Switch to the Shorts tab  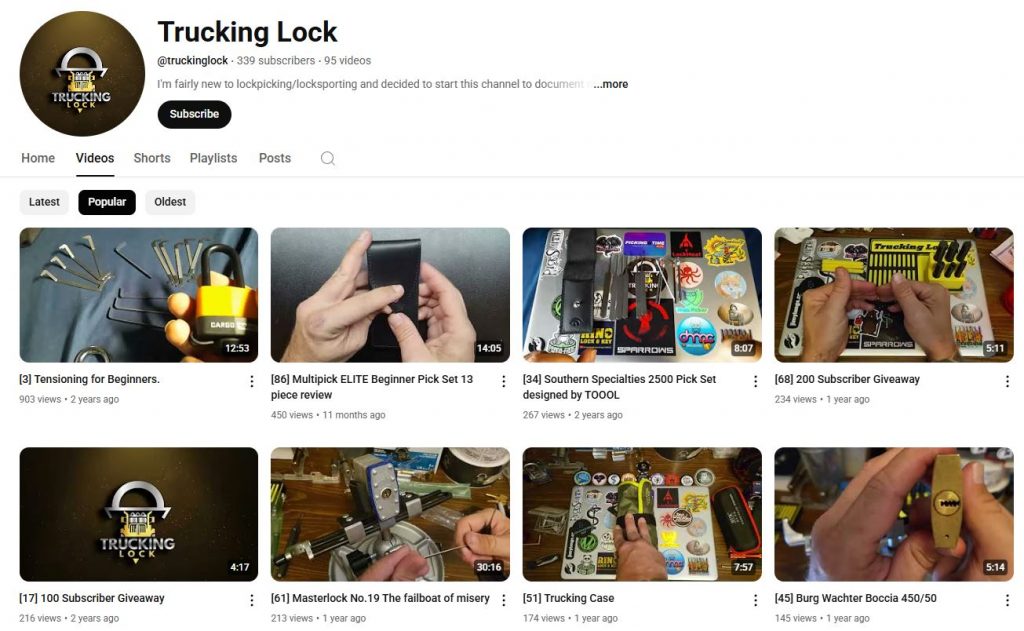(x=152, y=158)
